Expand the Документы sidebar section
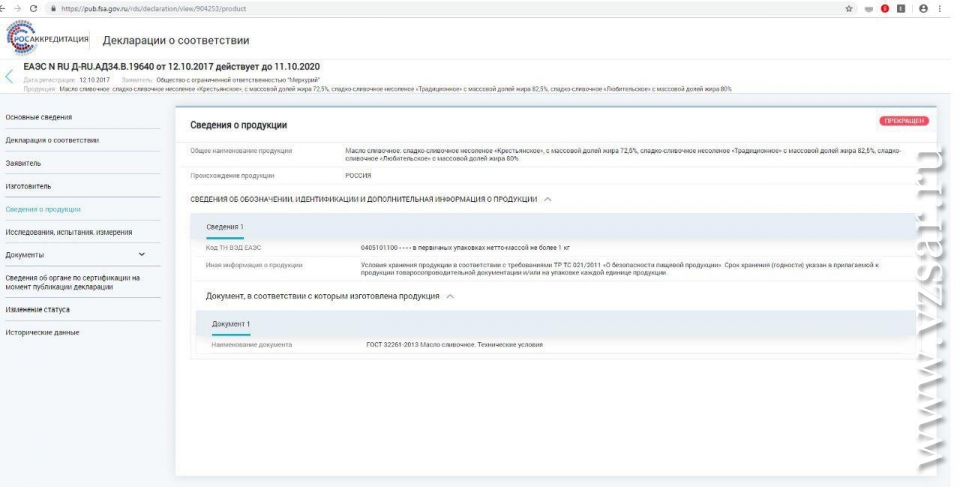 (141, 255)
